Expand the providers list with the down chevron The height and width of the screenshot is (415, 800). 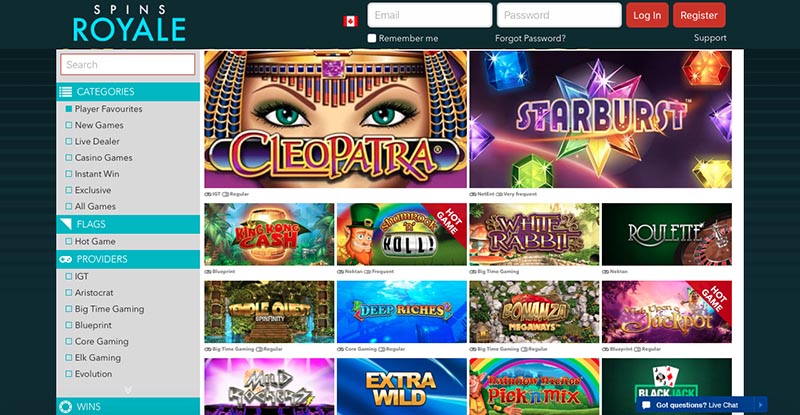click(x=128, y=390)
